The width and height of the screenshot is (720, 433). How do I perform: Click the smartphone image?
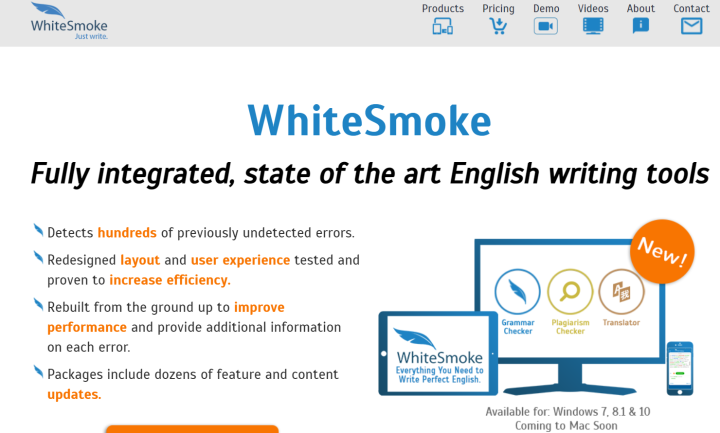click(x=680, y=368)
